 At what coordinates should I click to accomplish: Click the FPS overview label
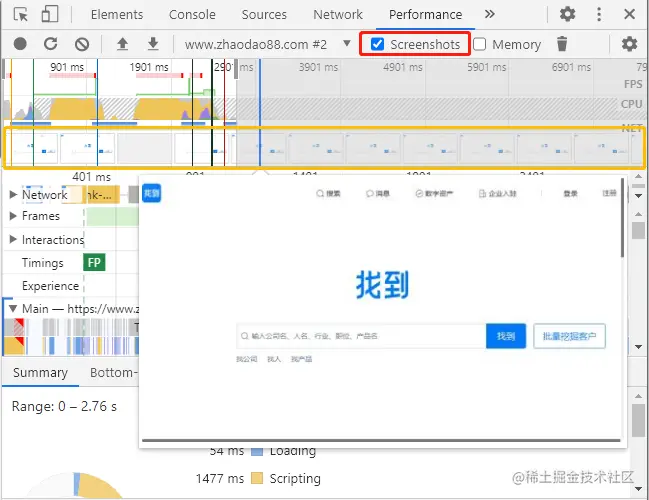633,84
